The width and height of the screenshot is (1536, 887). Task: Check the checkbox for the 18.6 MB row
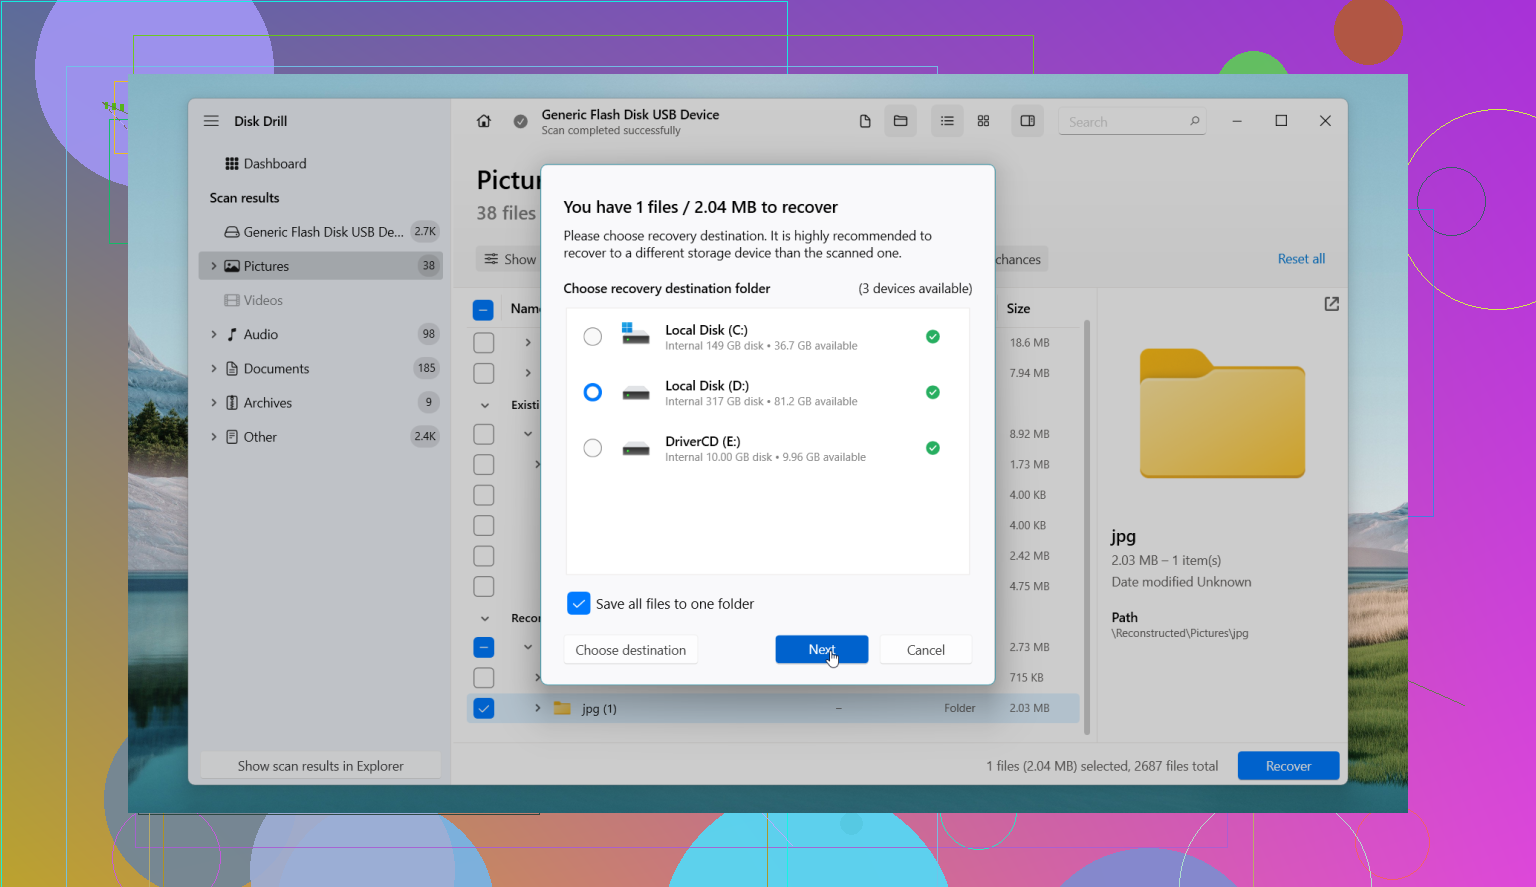click(483, 343)
